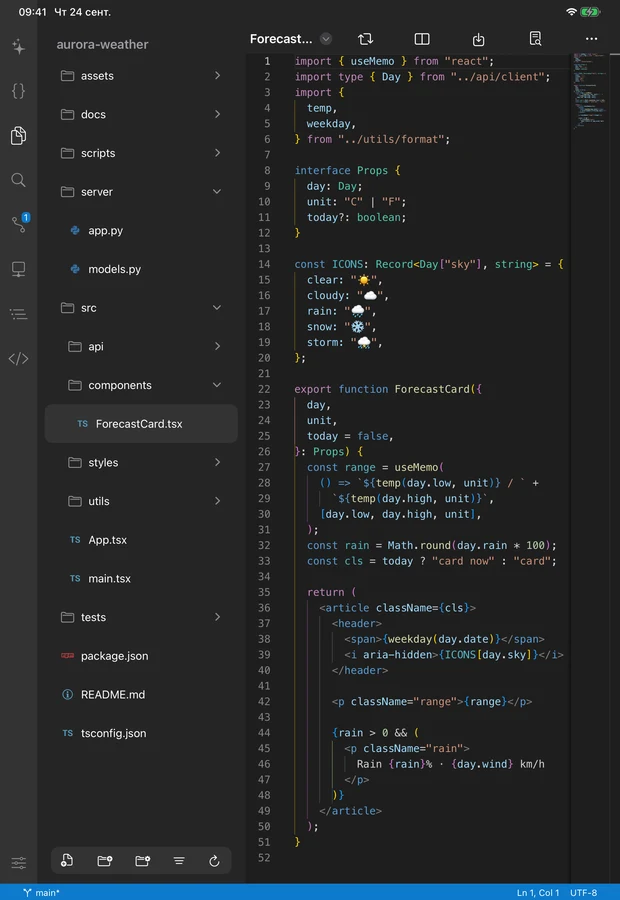Click the download to tray icon
This screenshot has height=900, width=620.
click(478, 39)
